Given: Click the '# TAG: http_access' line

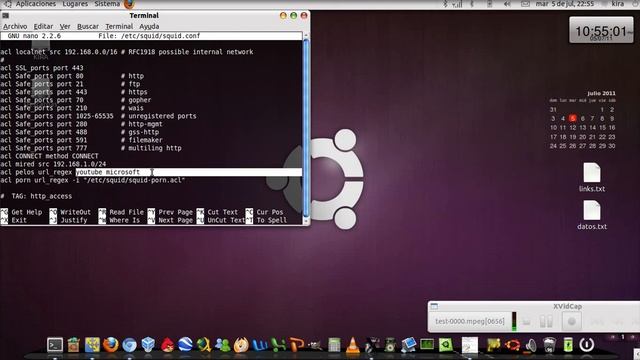Looking at the screenshot, I should 36,196.
